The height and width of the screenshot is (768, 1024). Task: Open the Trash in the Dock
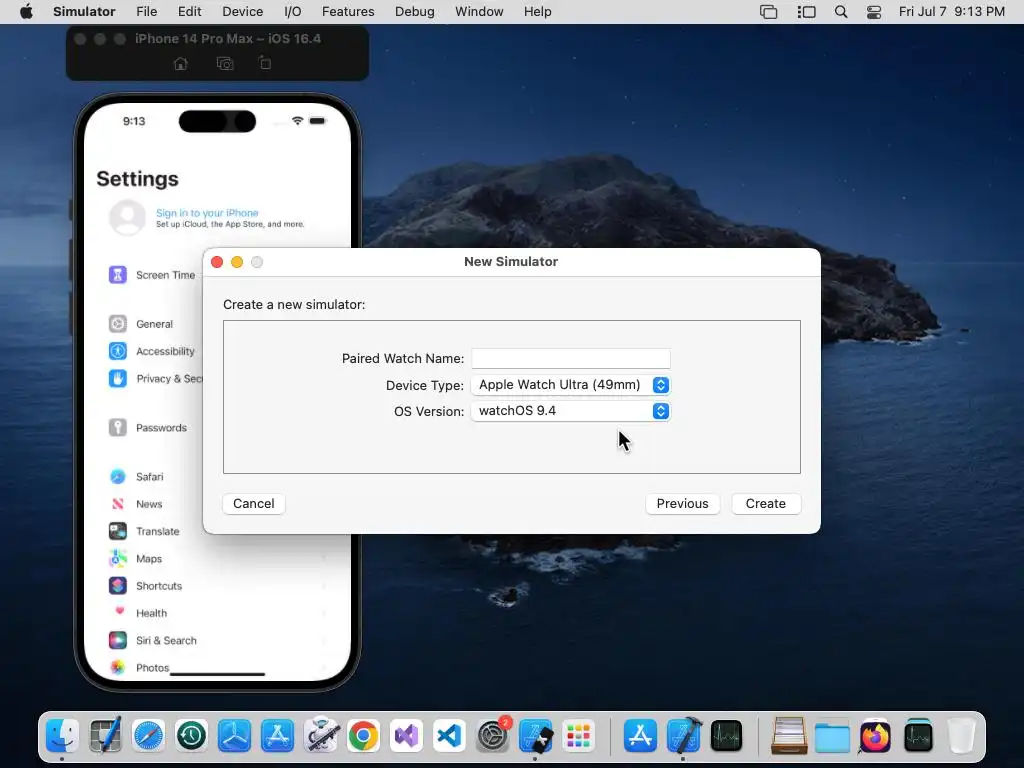[x=961, y=736]
